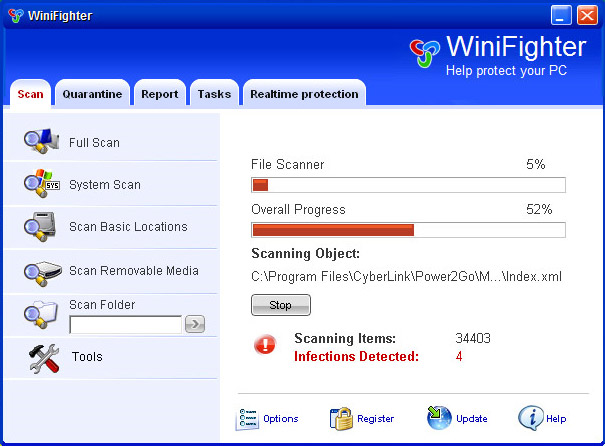Viewport: 605px width, 446px height.
Task: Open the Help link
Action: [556, 419]
